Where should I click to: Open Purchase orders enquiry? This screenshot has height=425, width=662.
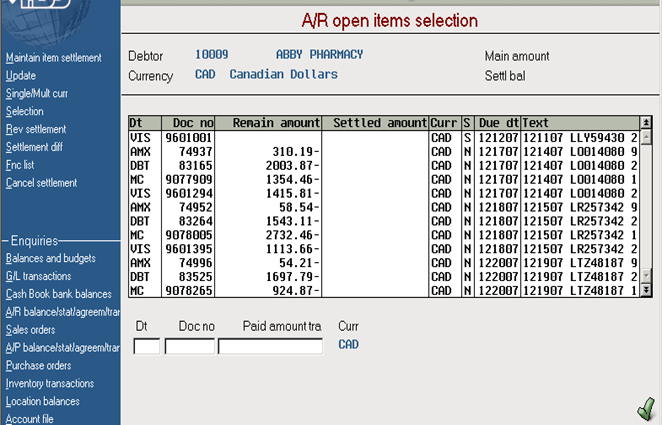point(38,365)
